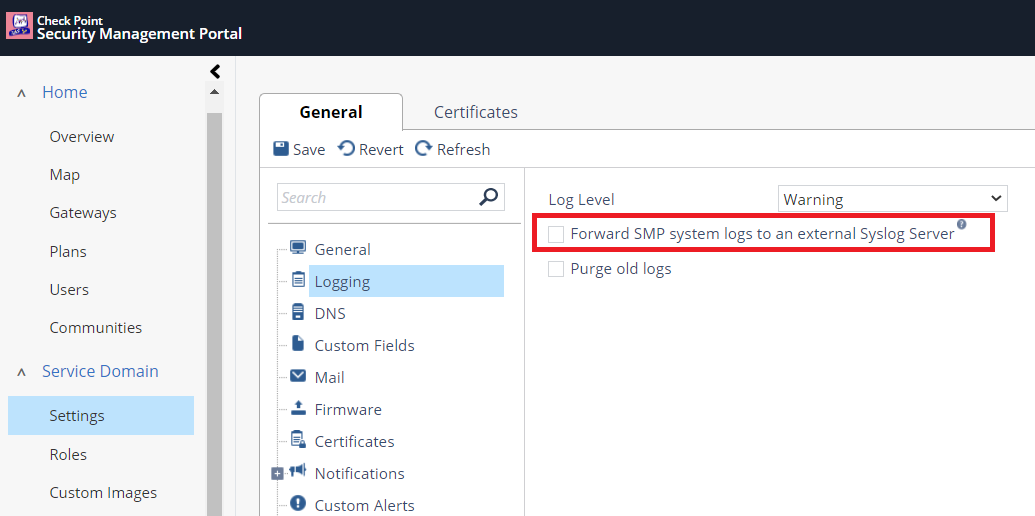The image size is (1035, 516).
Task: Tick the Purge old logs checkbox
Action: coord(556,269)
